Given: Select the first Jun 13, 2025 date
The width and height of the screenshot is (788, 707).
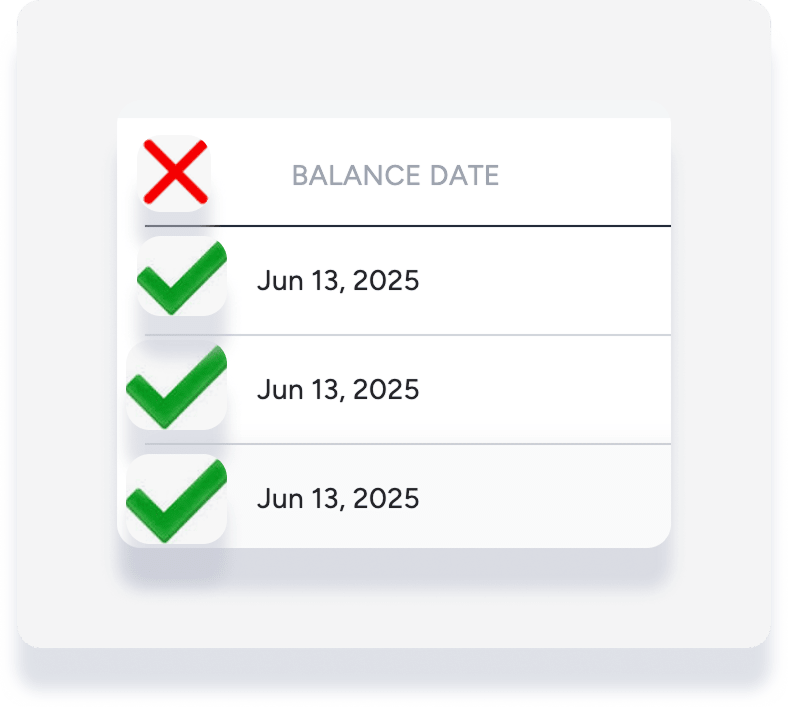Looking at the screenshot, I should pyautogui.click(x=338, y=280).
